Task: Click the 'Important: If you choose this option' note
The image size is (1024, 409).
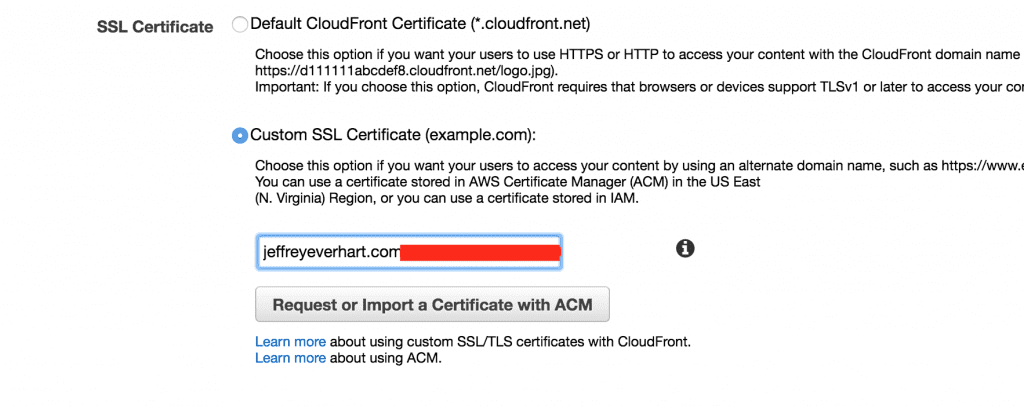Action: pos(639,88)
